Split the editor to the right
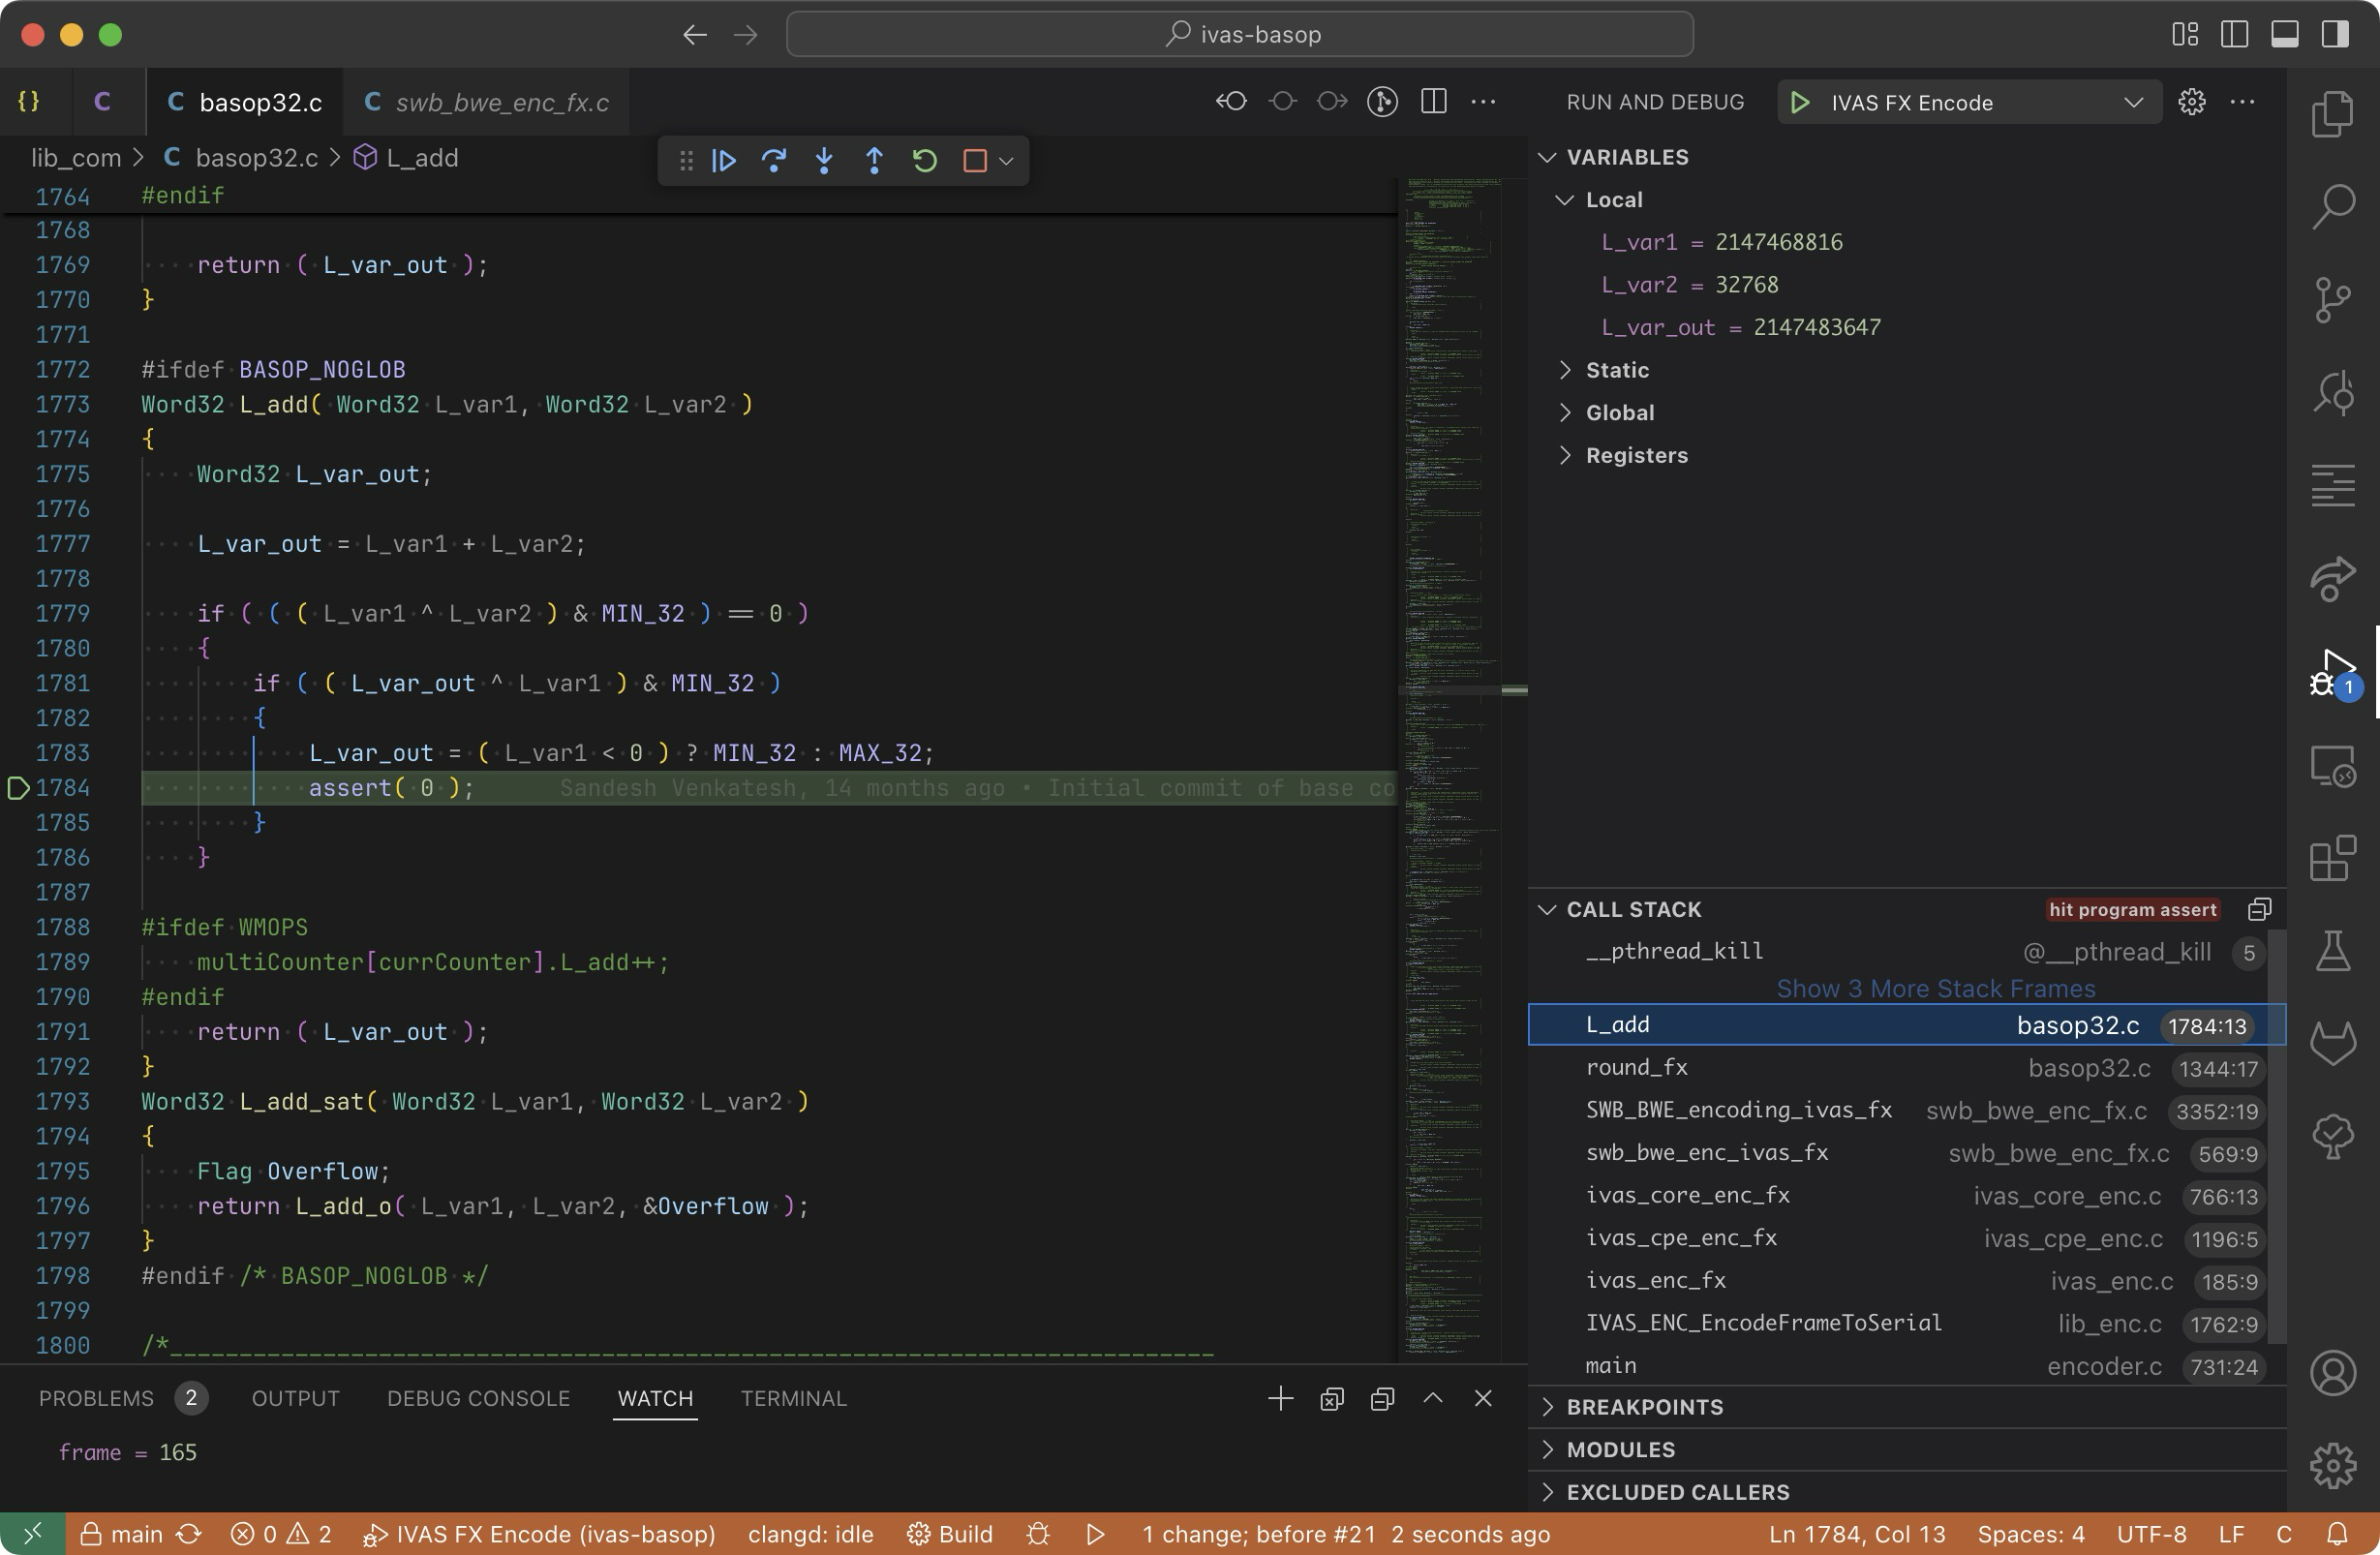Image resolution: width=2380 pixels, height=1555 pixels. [1434, 102]
